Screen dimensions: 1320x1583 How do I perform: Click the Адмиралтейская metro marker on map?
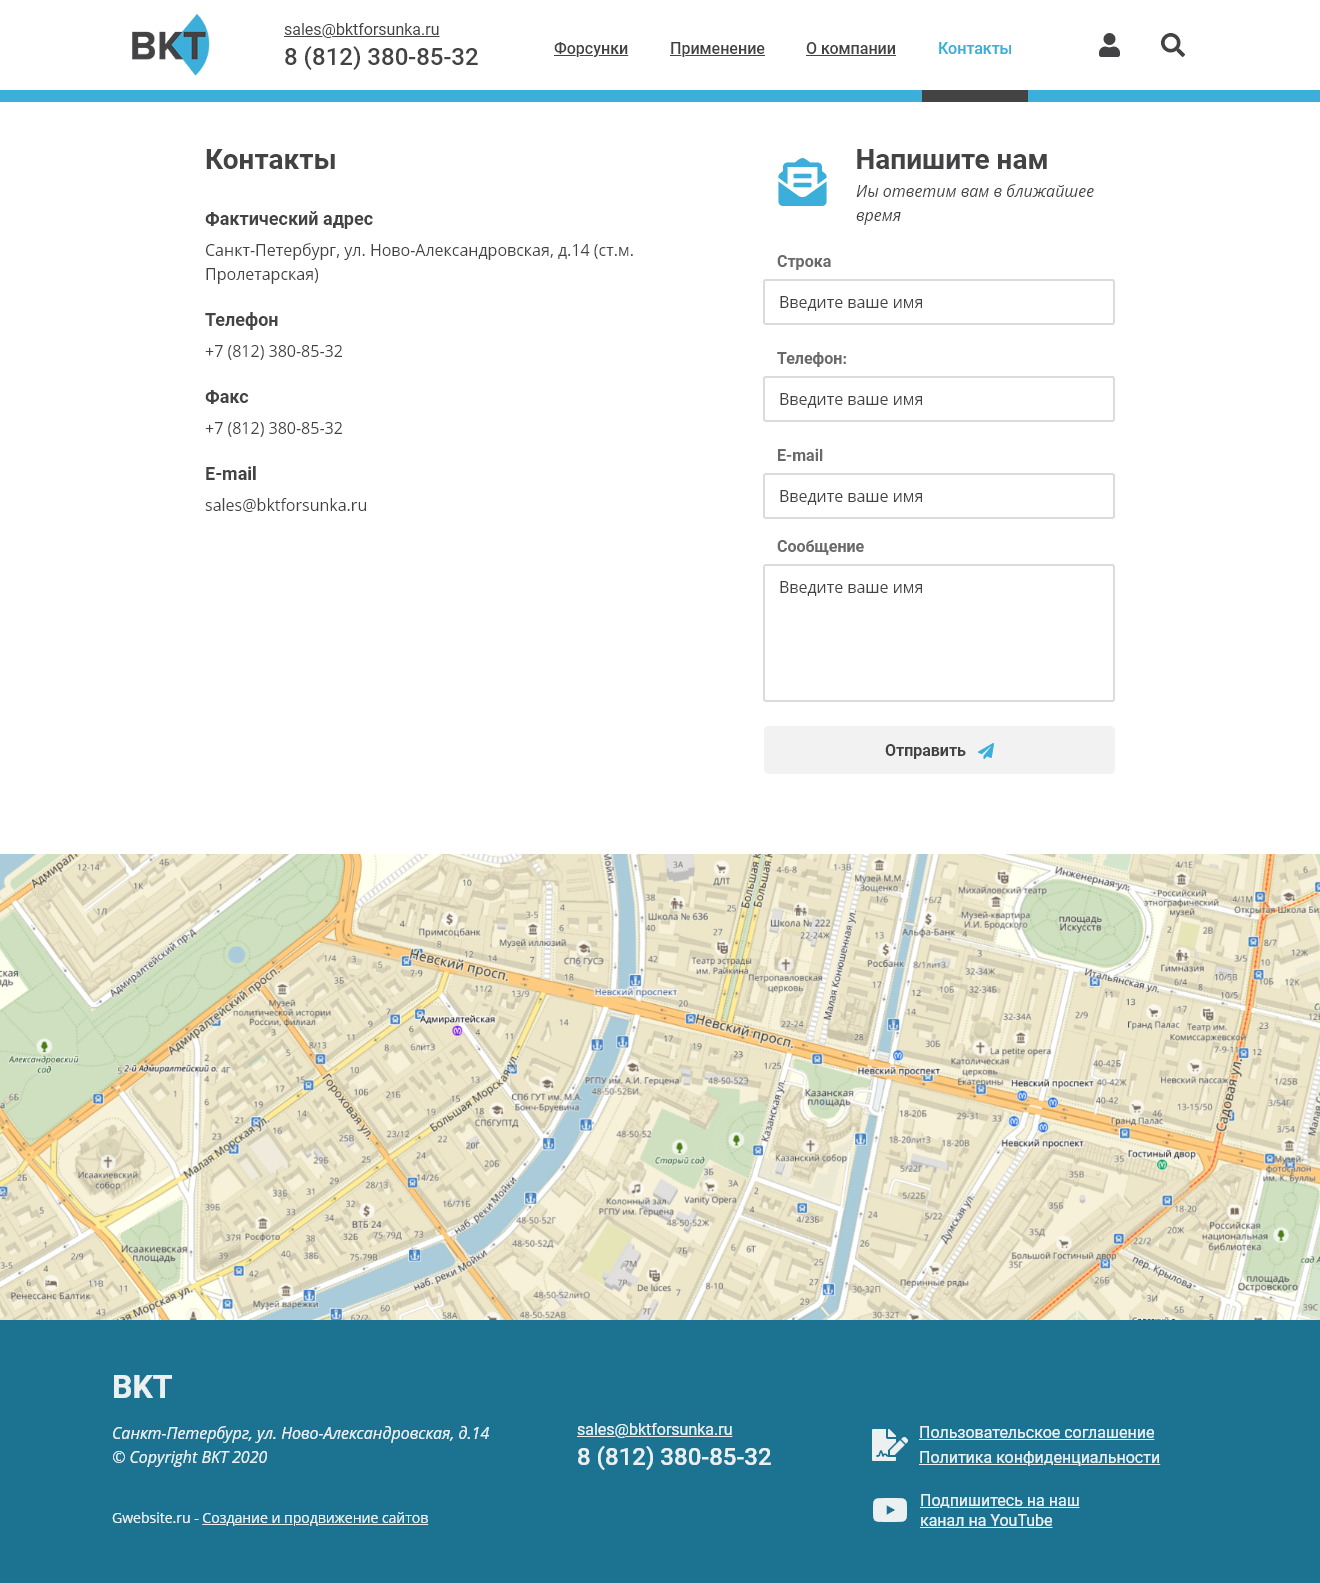[x=457, y=1030]
